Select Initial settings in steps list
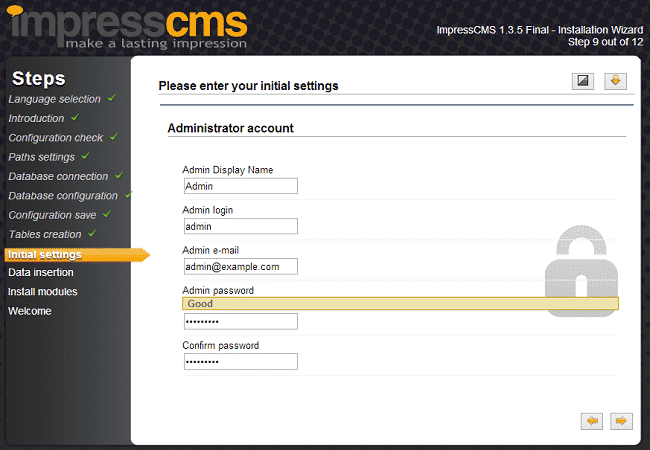 [45, 254]
